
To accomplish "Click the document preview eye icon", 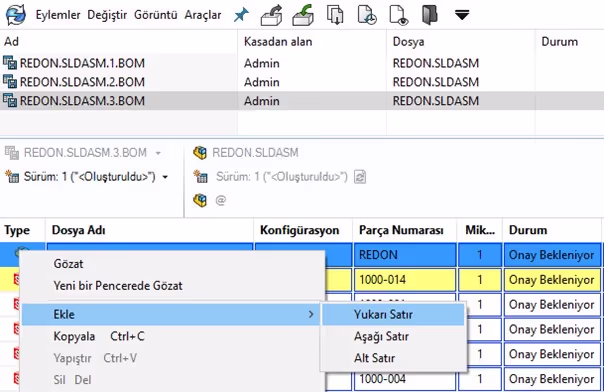I will (399, 15).
